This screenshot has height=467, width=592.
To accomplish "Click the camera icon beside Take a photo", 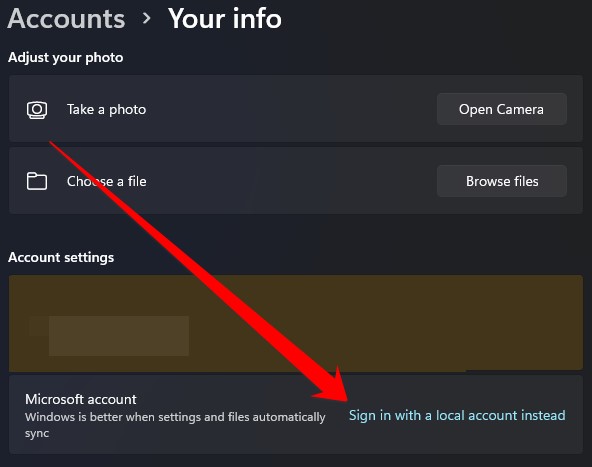I will click(x=37, y=110).
